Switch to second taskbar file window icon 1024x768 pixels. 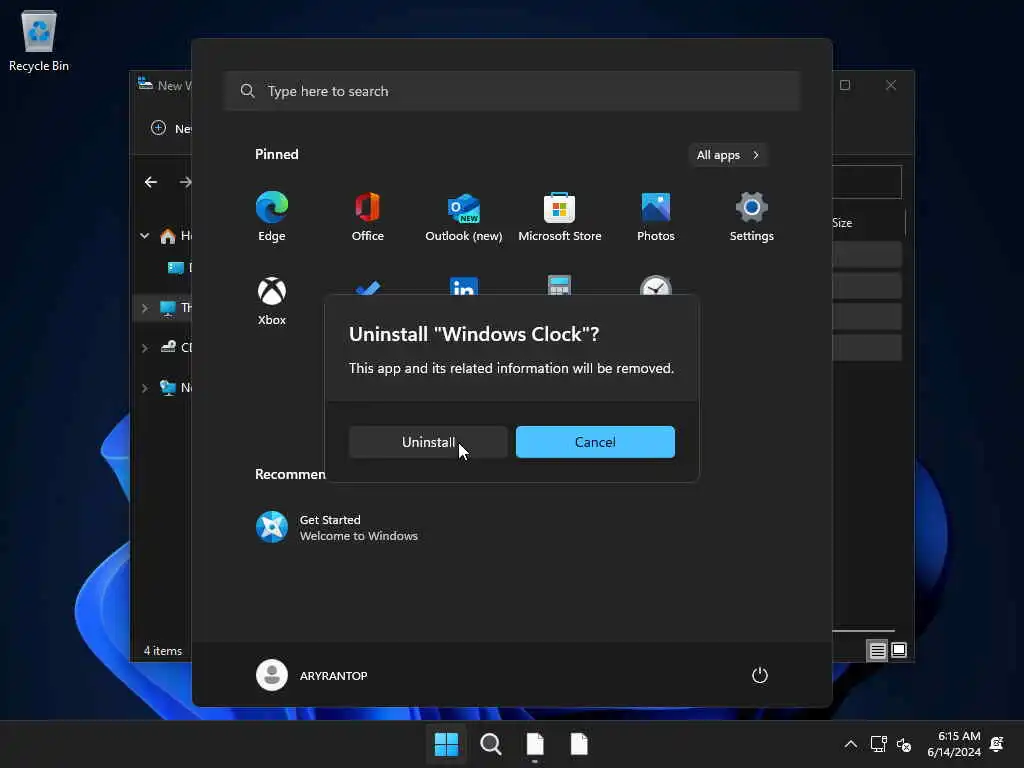(x=579, y=744)
